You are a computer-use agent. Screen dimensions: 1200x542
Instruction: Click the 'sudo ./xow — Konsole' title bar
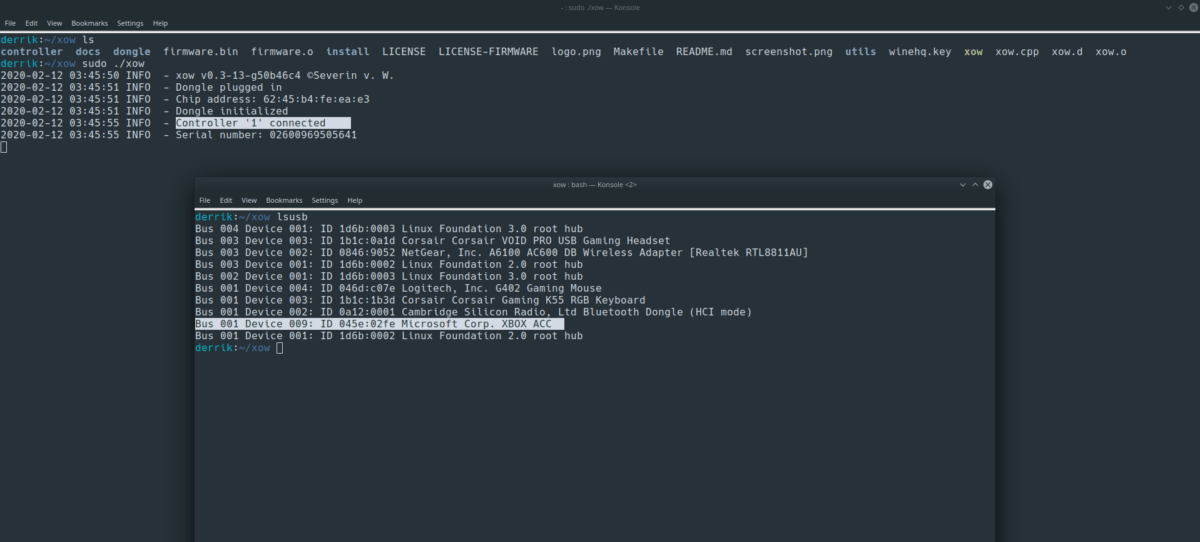tap(599, 8)
